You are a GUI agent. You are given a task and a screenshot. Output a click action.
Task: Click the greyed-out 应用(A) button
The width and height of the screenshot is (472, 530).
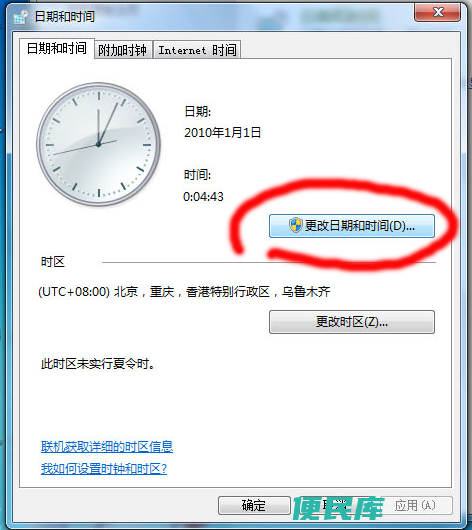[416, 505]
